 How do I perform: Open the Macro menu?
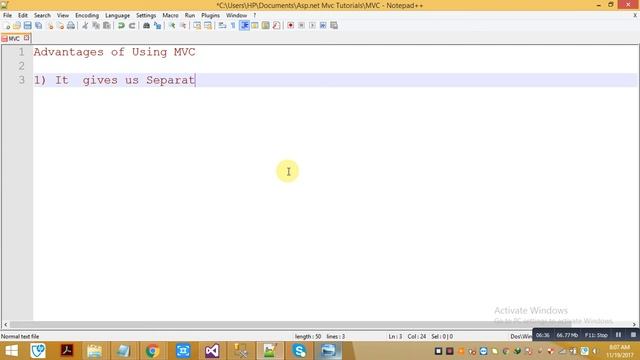tap(170, 15)
